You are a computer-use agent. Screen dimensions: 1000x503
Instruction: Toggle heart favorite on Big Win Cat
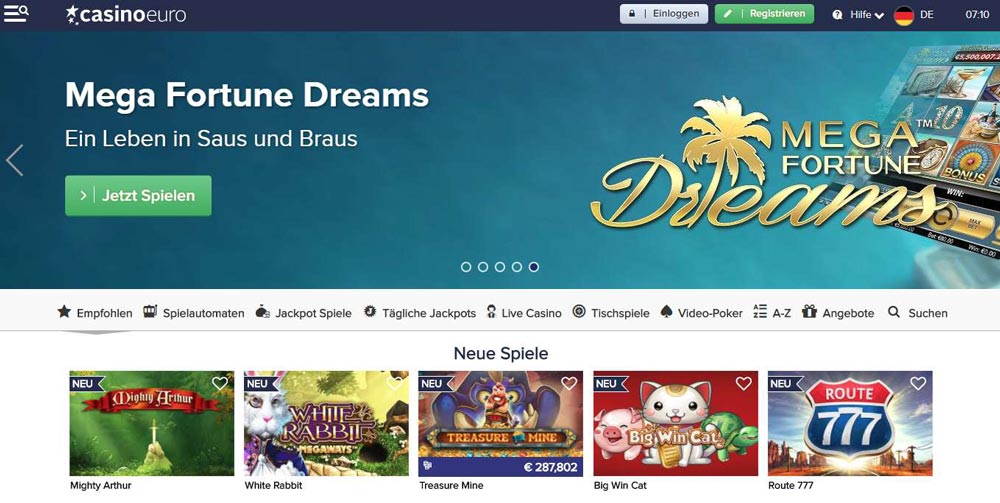(744, 383)
